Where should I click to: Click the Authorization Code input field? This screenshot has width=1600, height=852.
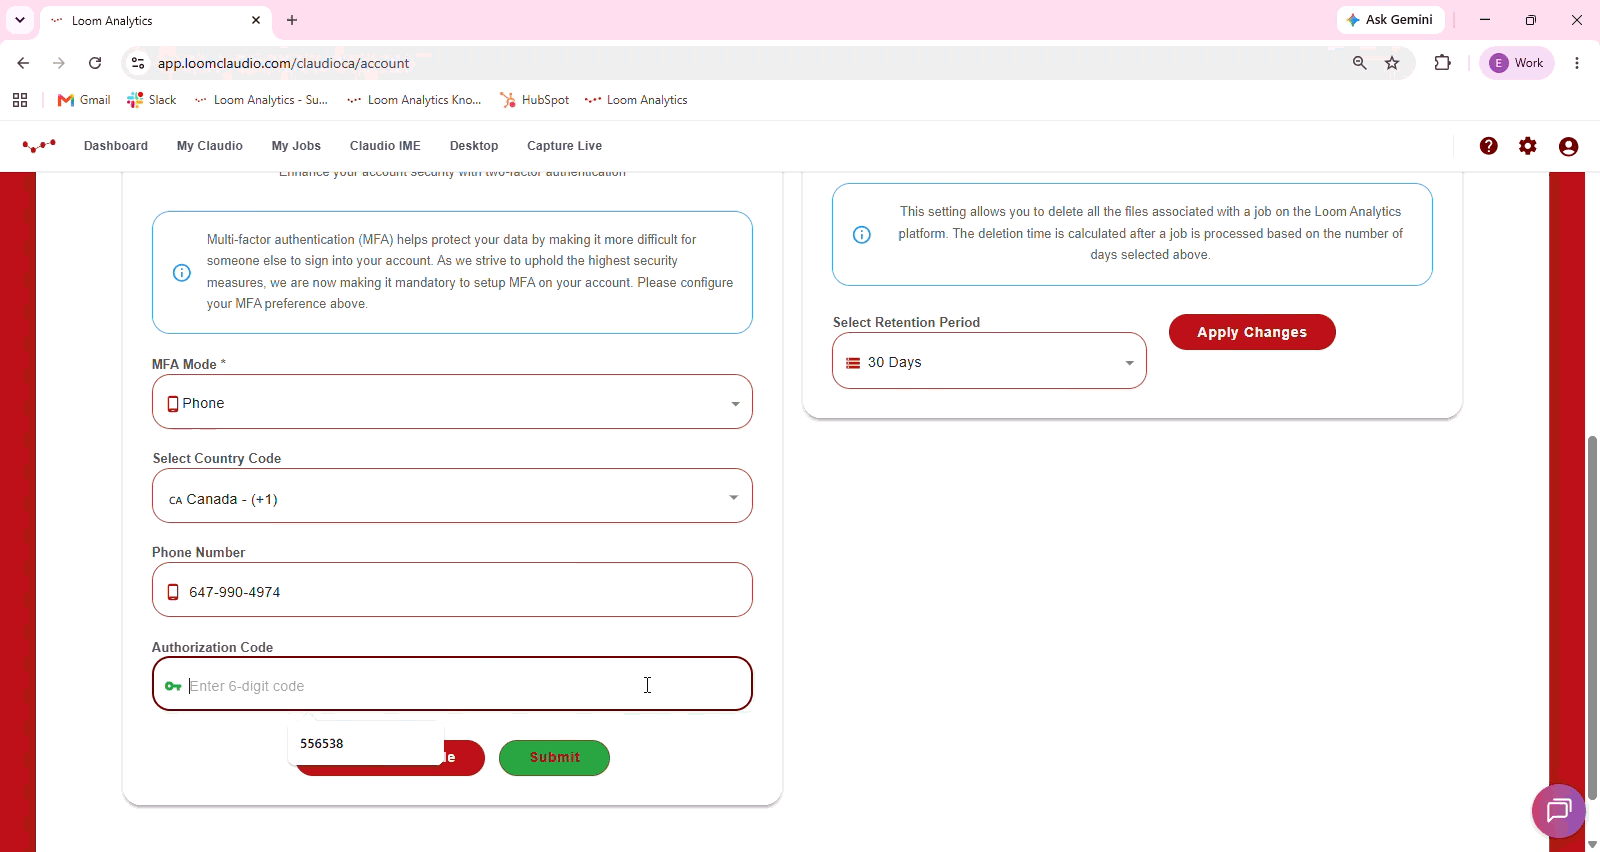pos(452,684)
